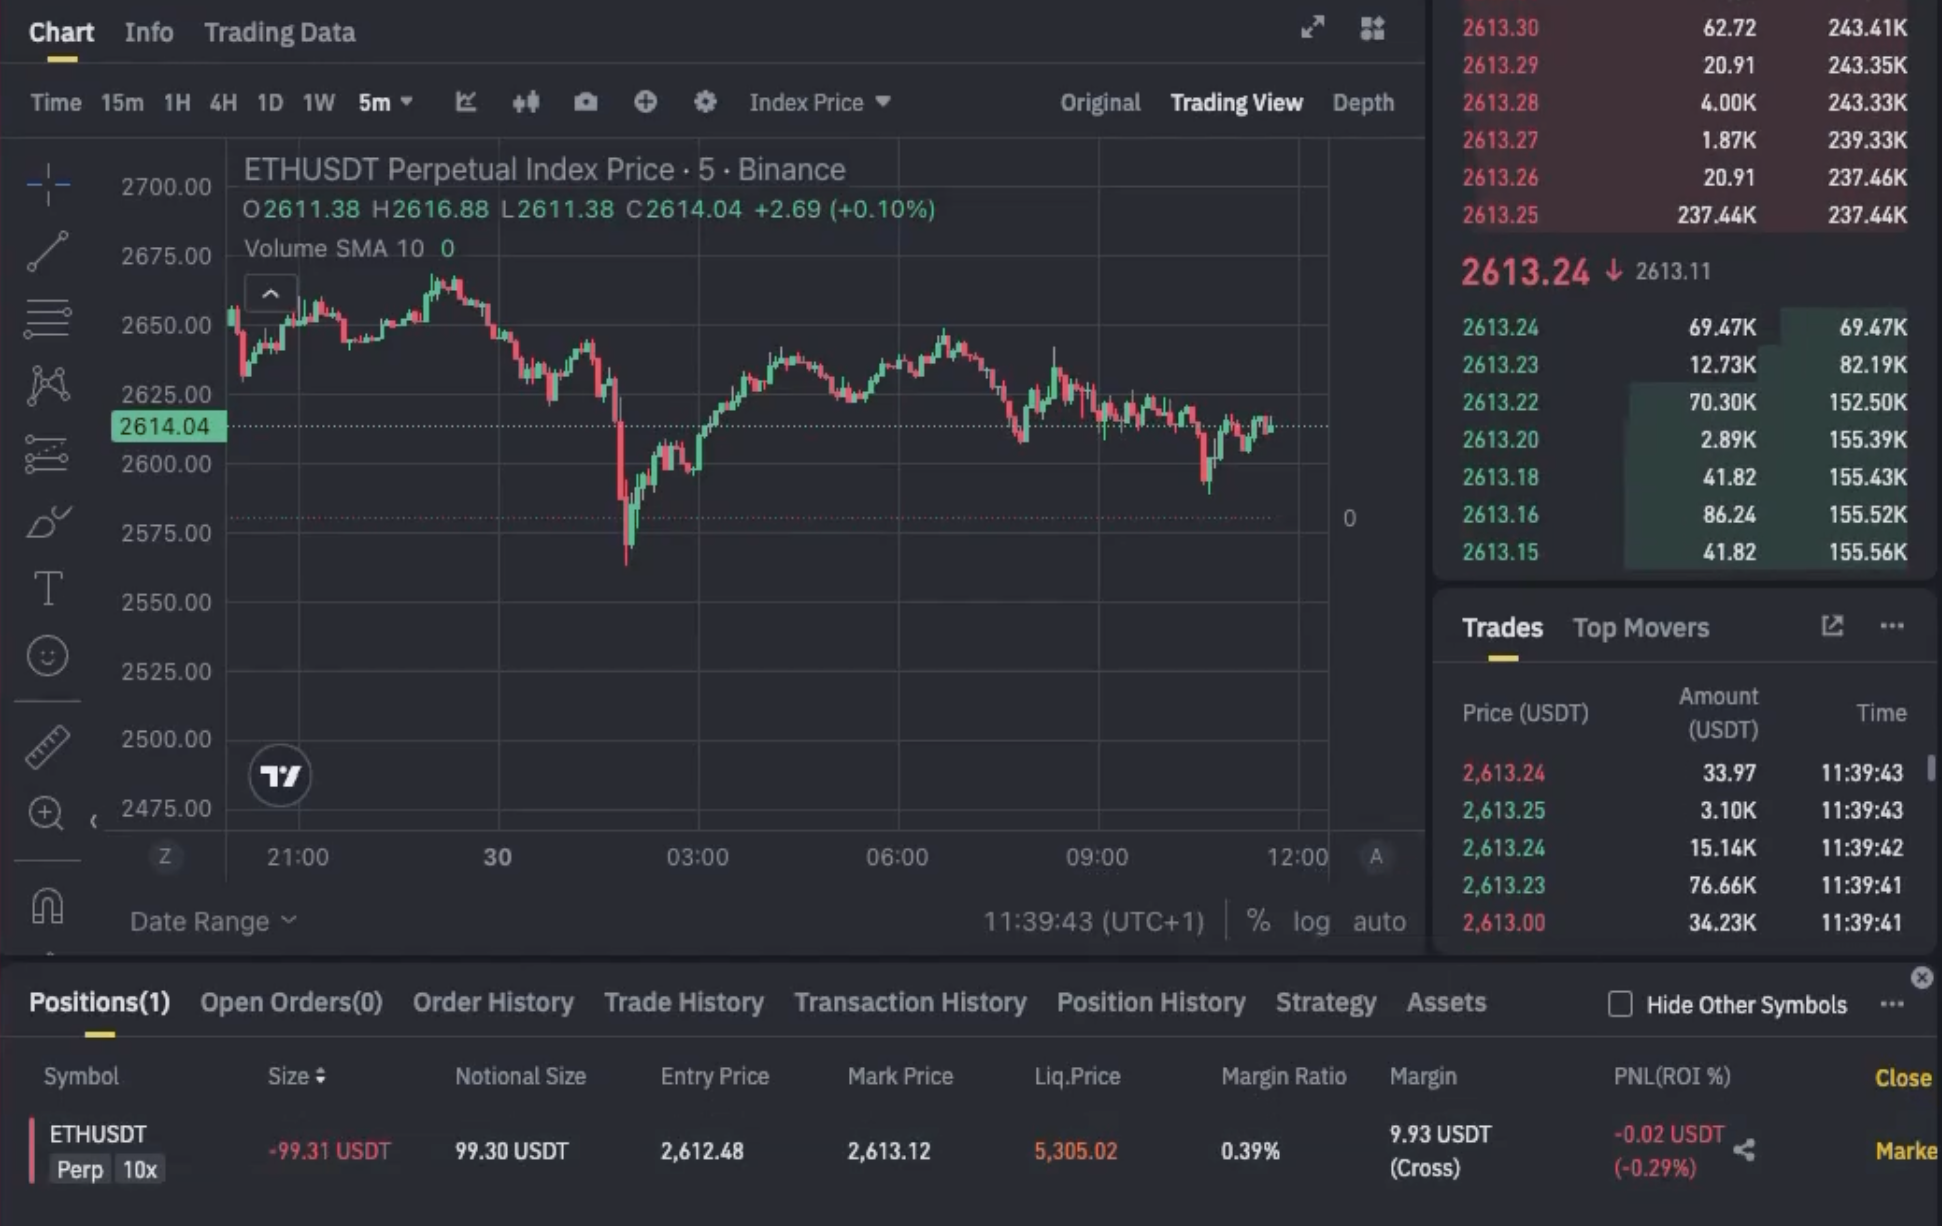Viewport: 1942px width, 1226px height.
Task: Switch to Trading Data tab
Action: coord(279,32)
